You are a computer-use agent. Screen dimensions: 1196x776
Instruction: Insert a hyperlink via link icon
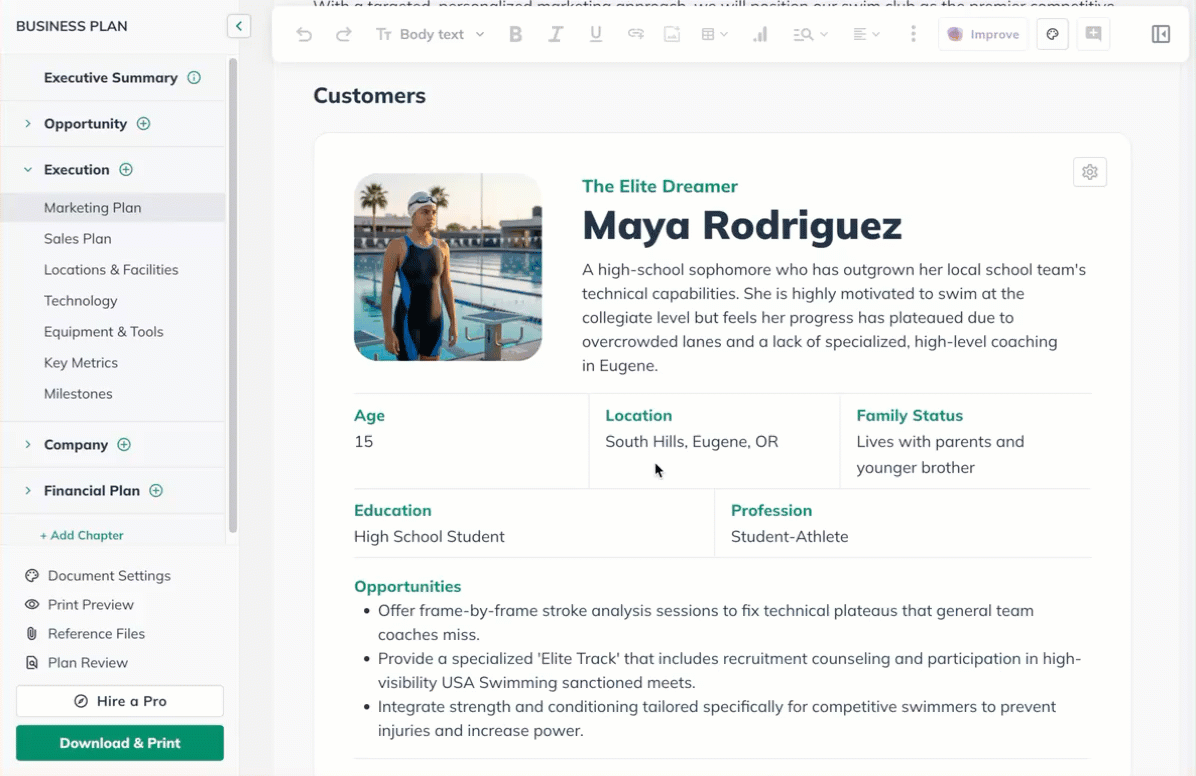coord(635,34)
